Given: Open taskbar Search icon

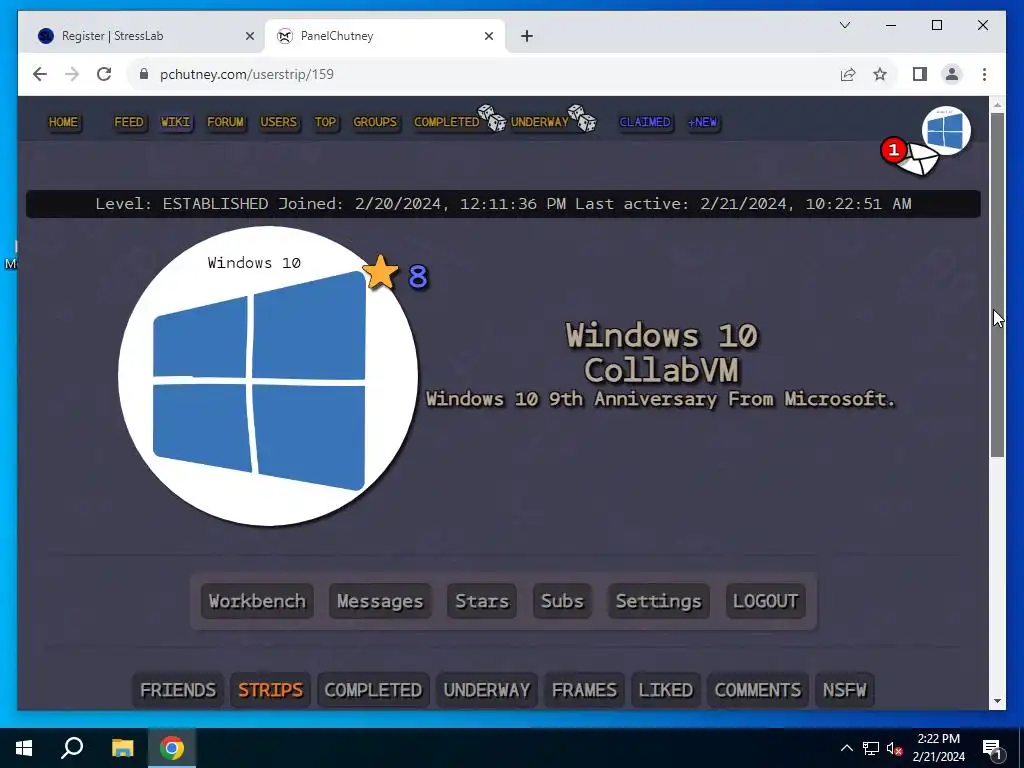Looking at the screenshot, I should [72, 748].
